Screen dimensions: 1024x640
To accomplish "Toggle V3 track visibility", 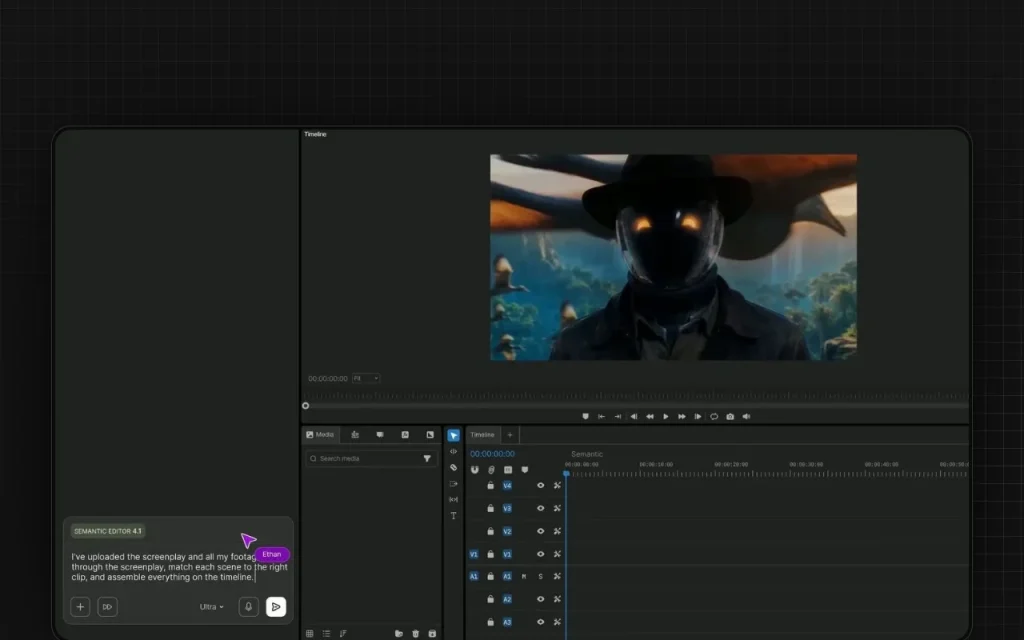I will coord(541,508).
